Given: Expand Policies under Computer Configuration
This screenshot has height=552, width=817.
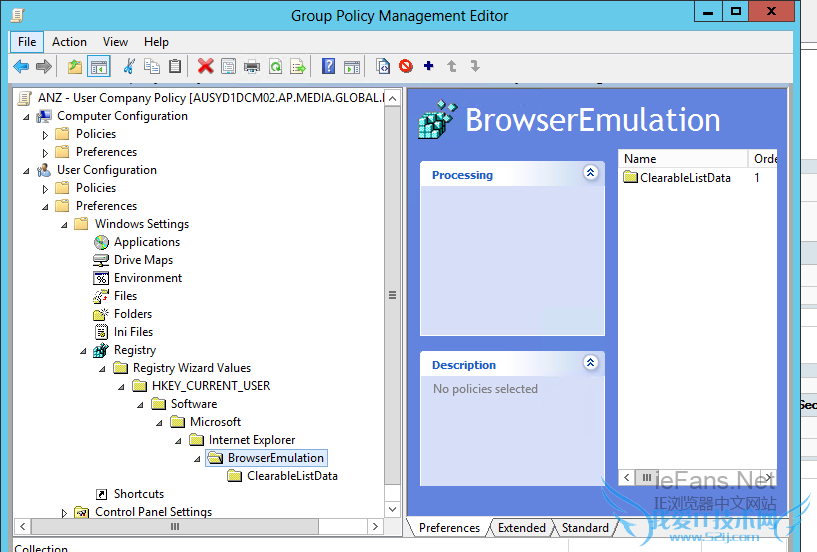Looking at the screenshot, I should (x=45, y=135).
